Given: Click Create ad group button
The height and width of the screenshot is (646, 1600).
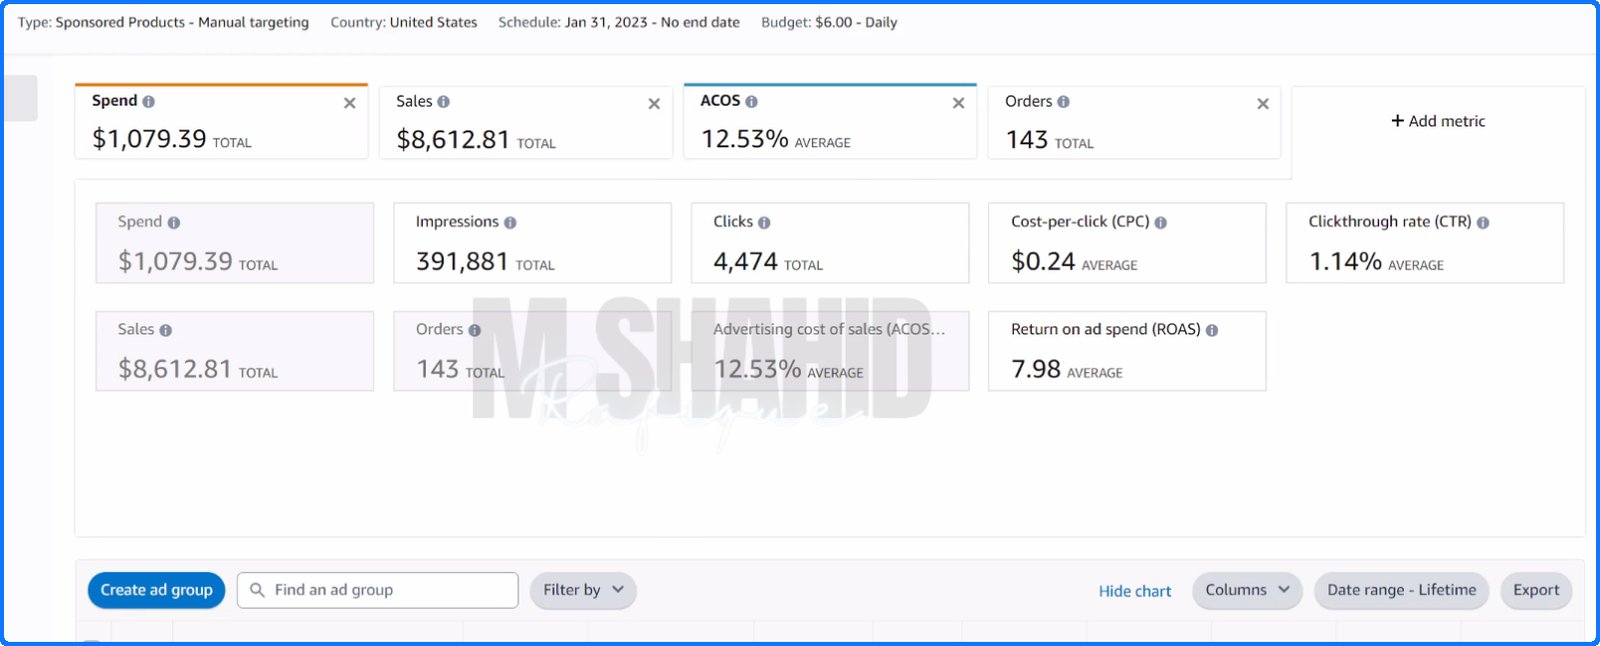Looking at the screenshot, I should coord(156,590).
